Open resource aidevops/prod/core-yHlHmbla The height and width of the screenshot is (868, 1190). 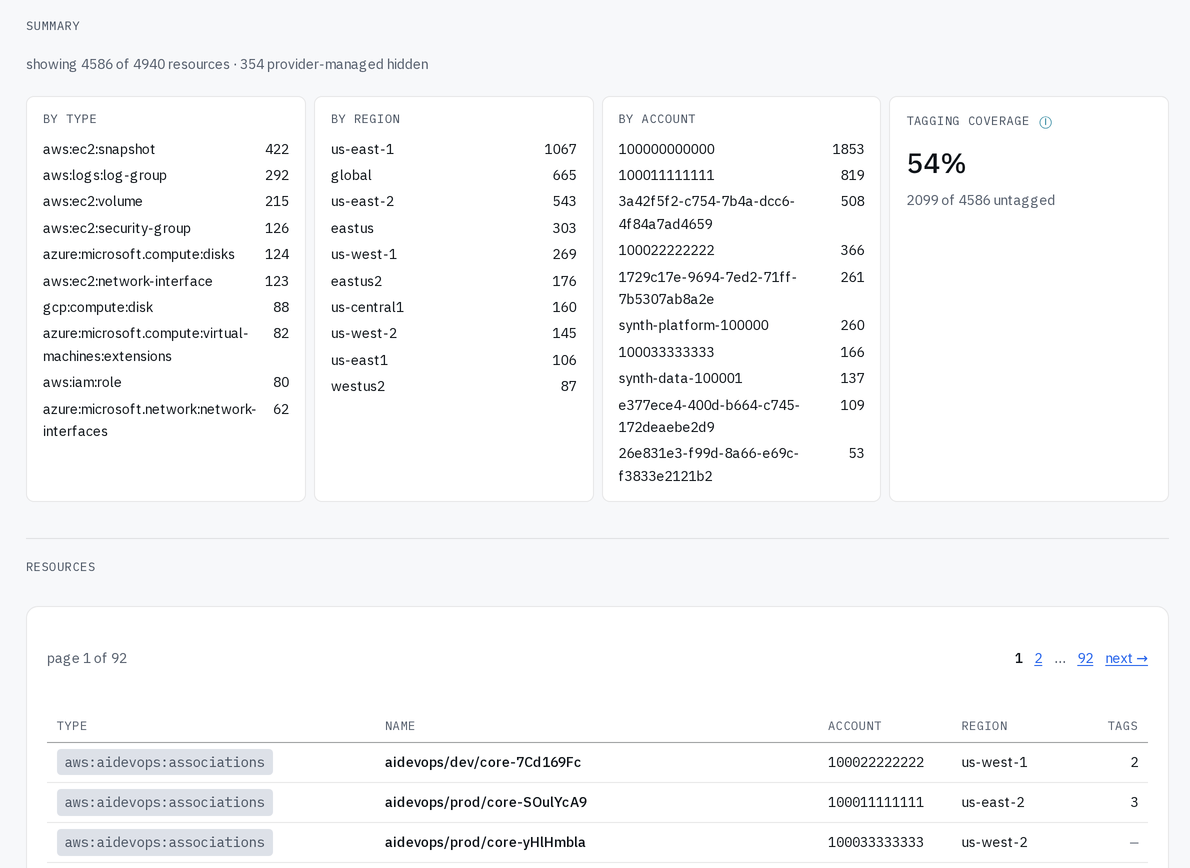click(x=485, y=843)
